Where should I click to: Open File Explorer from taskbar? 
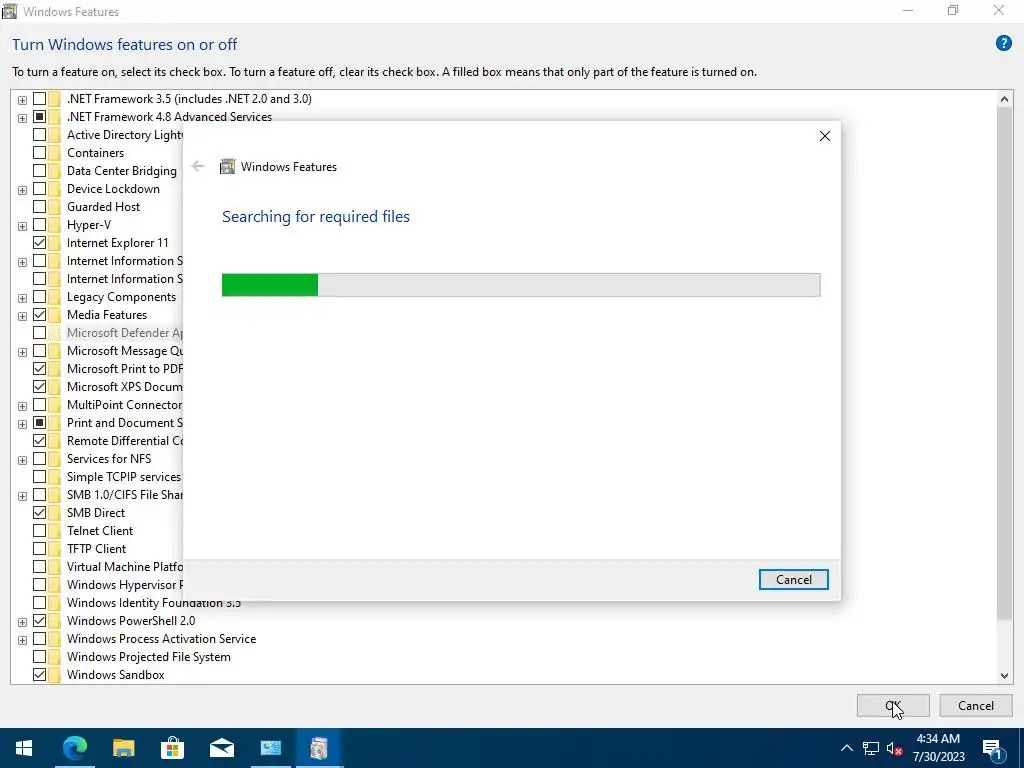pos(123,748)
